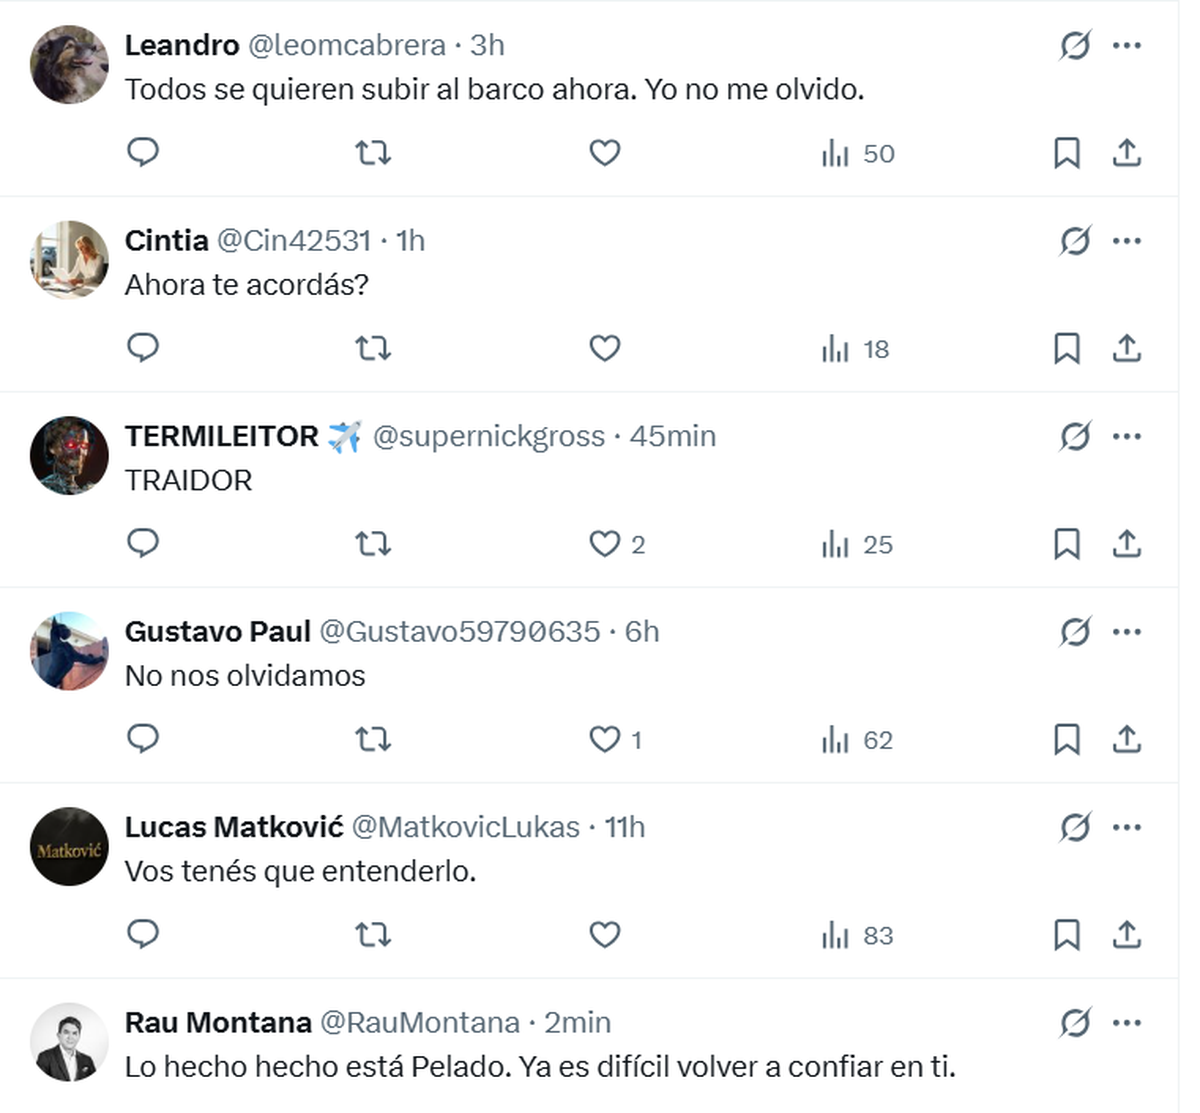Like TERMILEITOR's 'TRAIDOR' tweet
1200x1113 pixels.
click(x=605, y=543)
